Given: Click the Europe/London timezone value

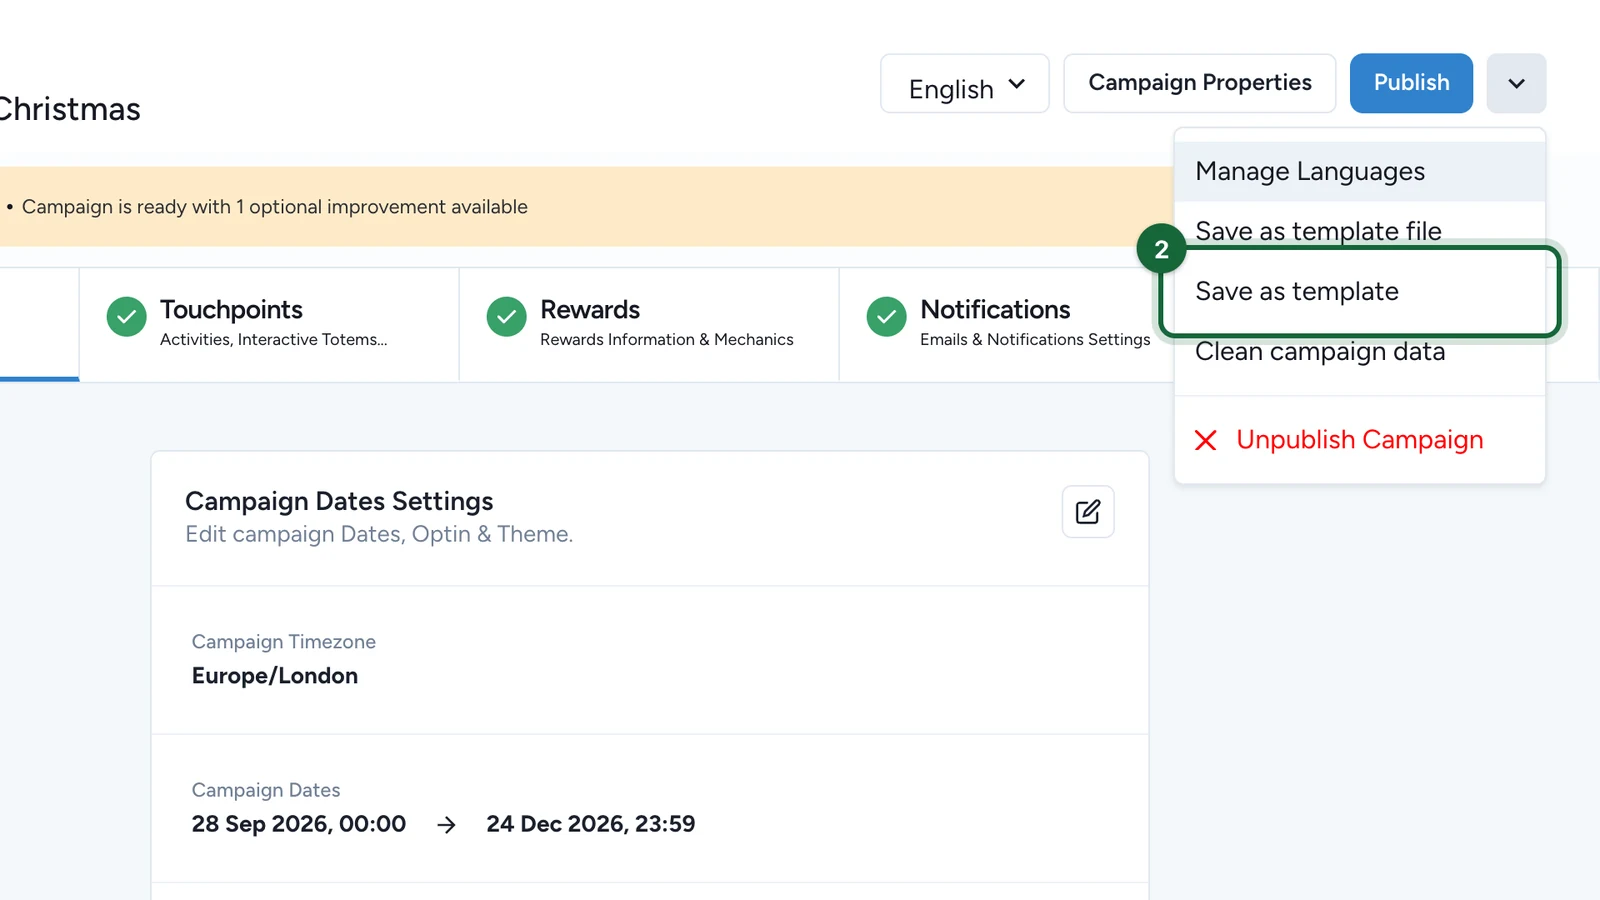Looking at the screenshot, I should [275, 676].
